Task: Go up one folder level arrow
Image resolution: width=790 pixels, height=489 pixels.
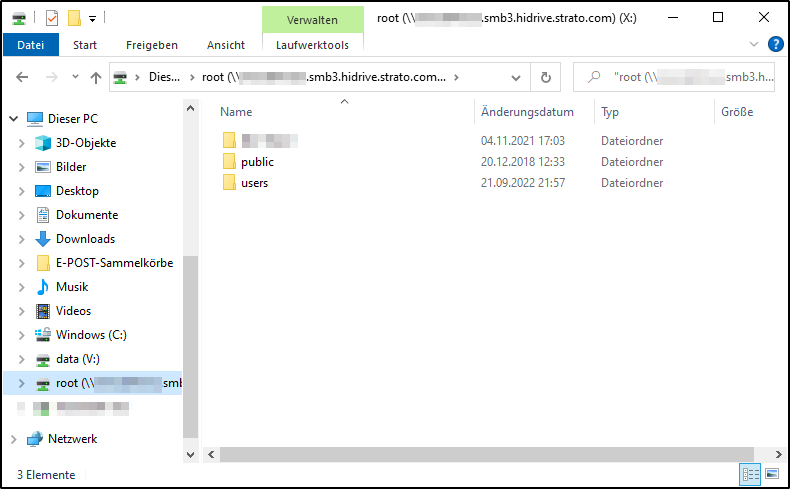Action: click(x=96, y=77)
